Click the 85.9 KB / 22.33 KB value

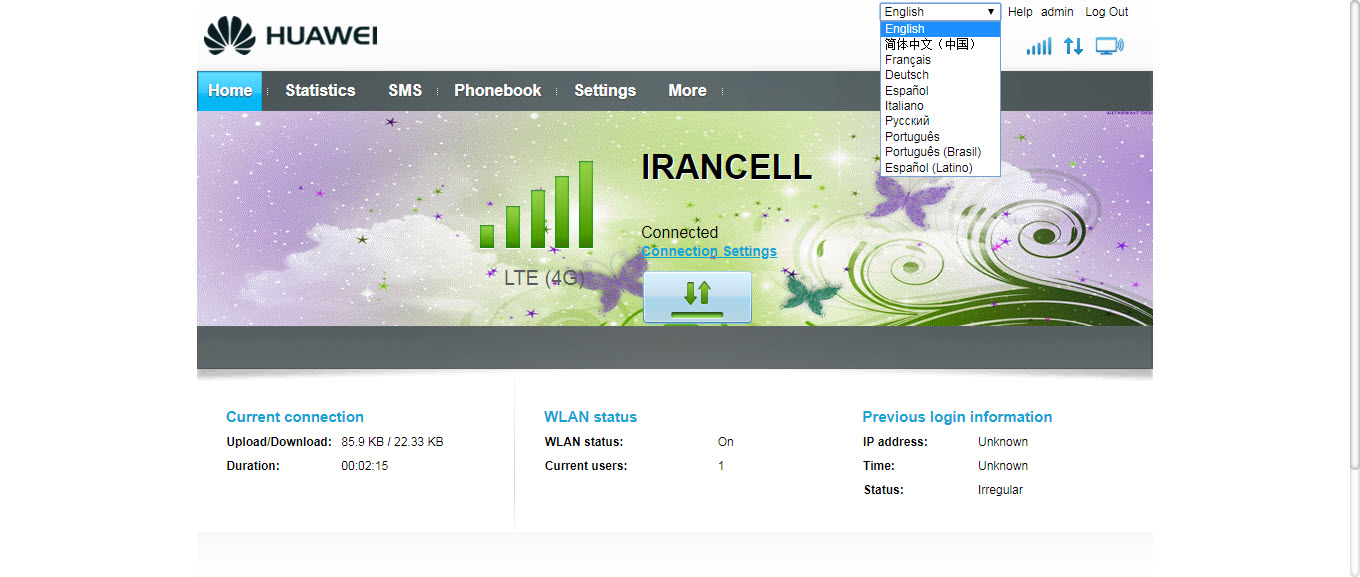point(392,442)
